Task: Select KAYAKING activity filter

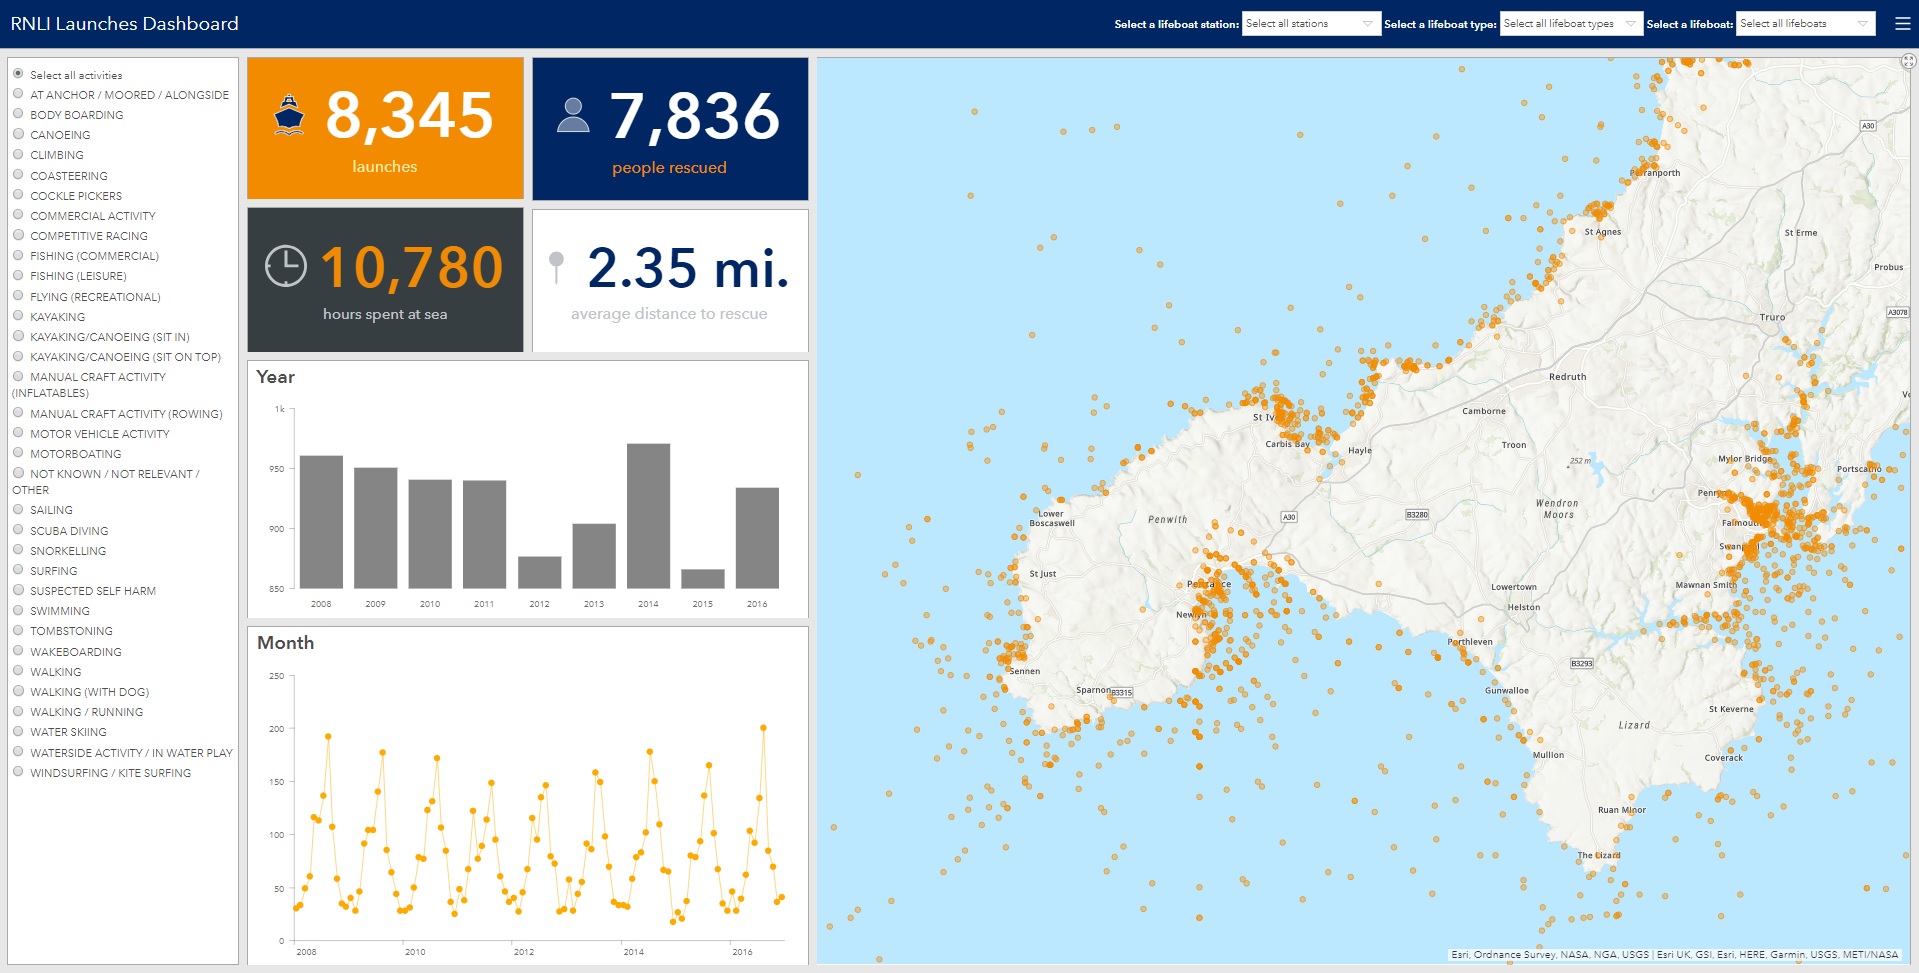Action: [x=18, y=316]
